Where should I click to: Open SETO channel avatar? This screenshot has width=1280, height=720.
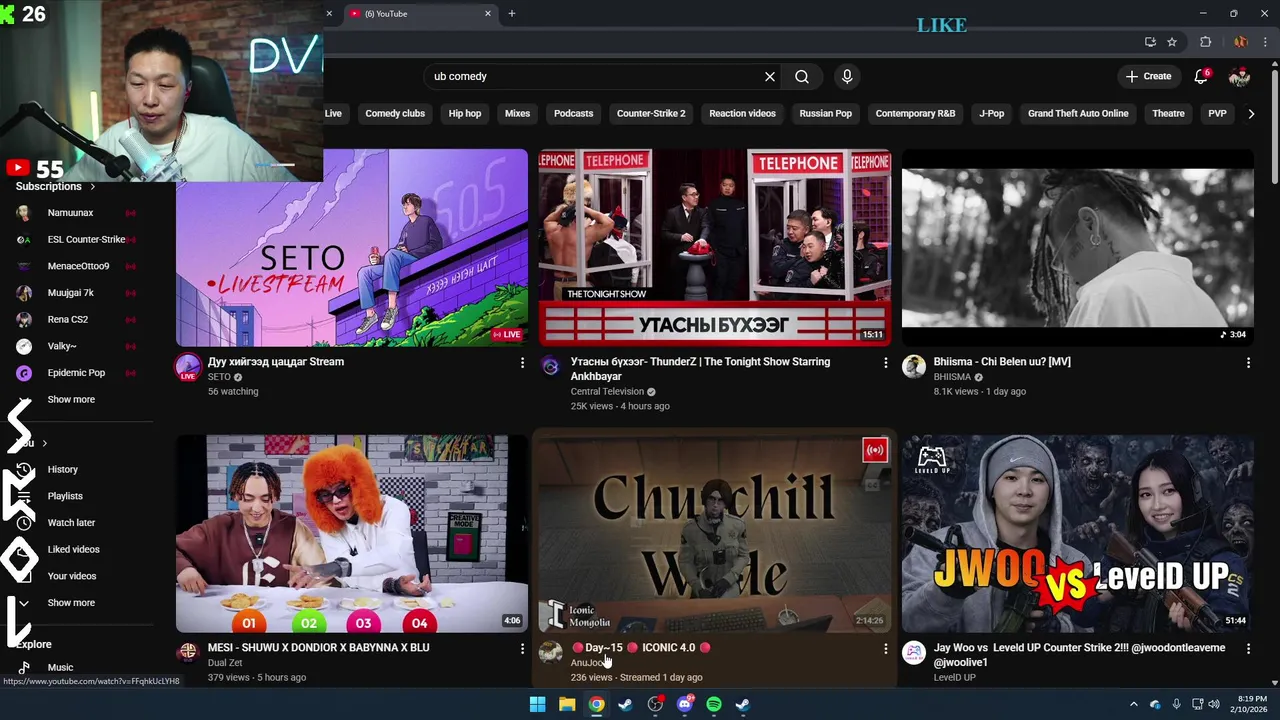pos(188,367)
